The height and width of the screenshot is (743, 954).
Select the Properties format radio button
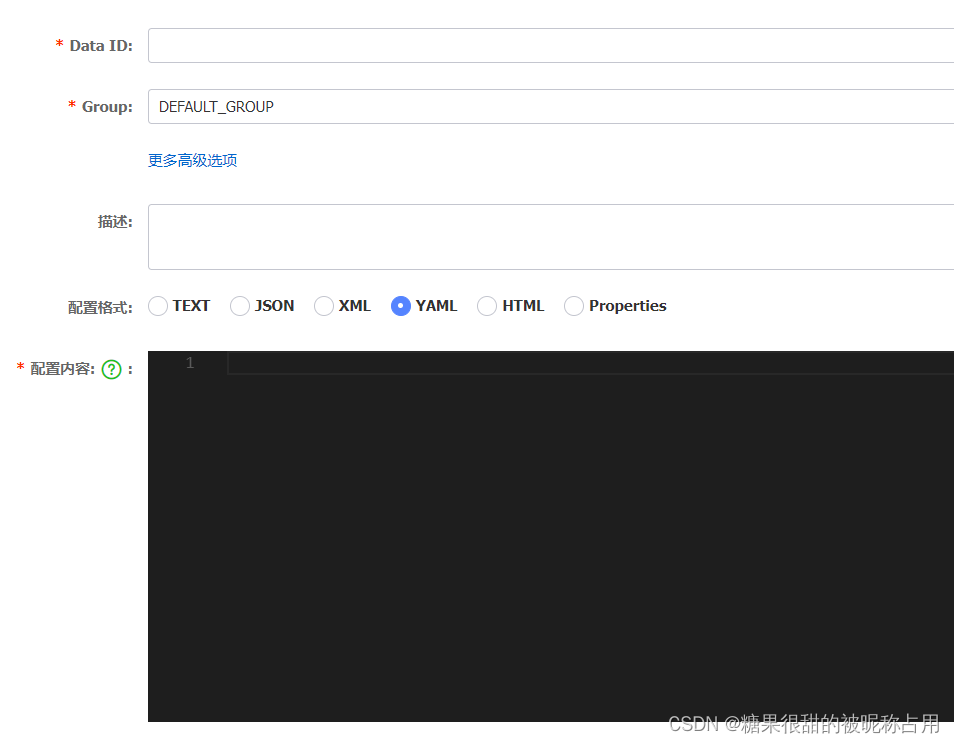(574, 306)
